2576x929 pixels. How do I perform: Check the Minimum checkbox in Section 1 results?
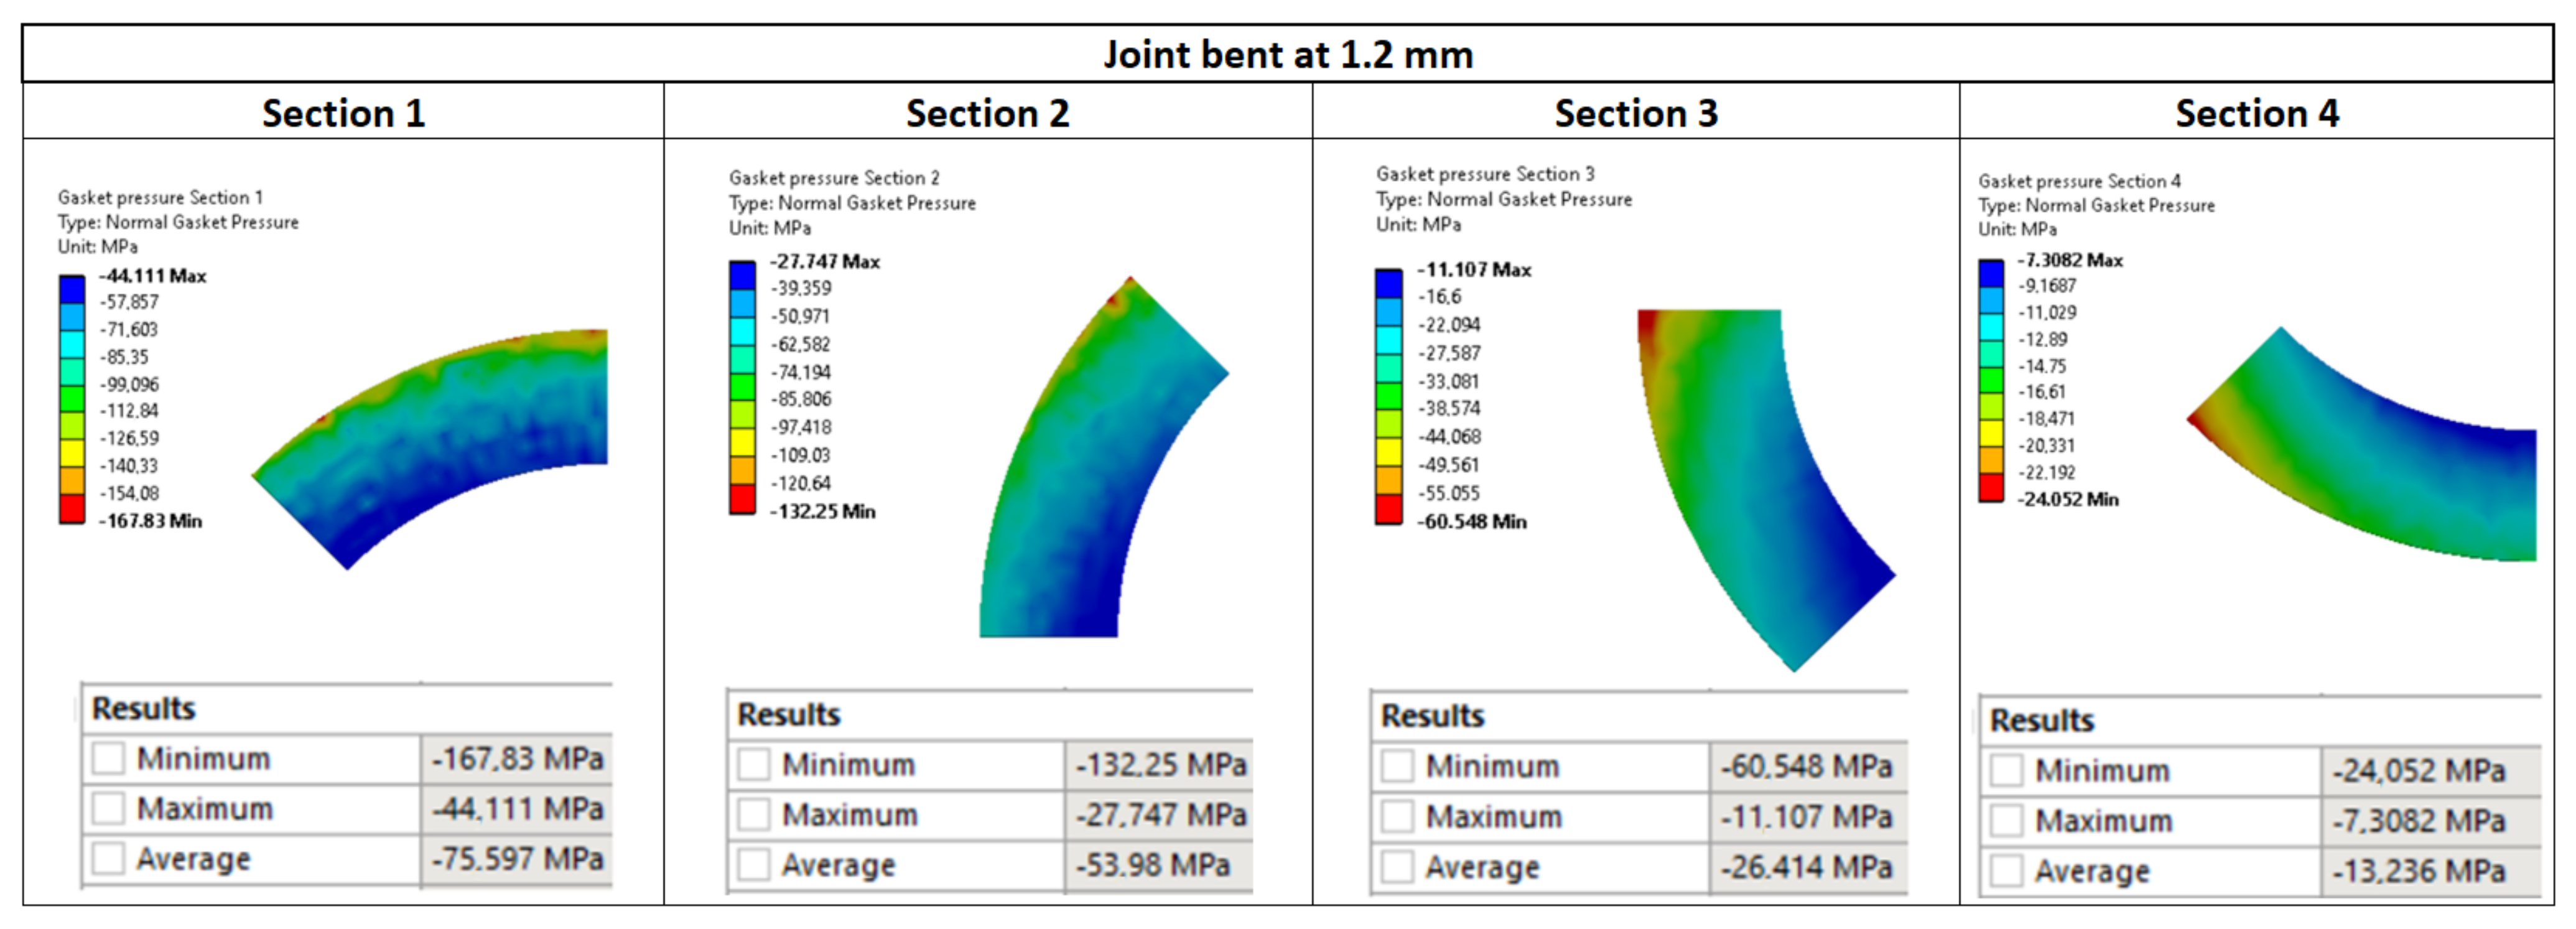pyautogui.click(x=108, y=758)
